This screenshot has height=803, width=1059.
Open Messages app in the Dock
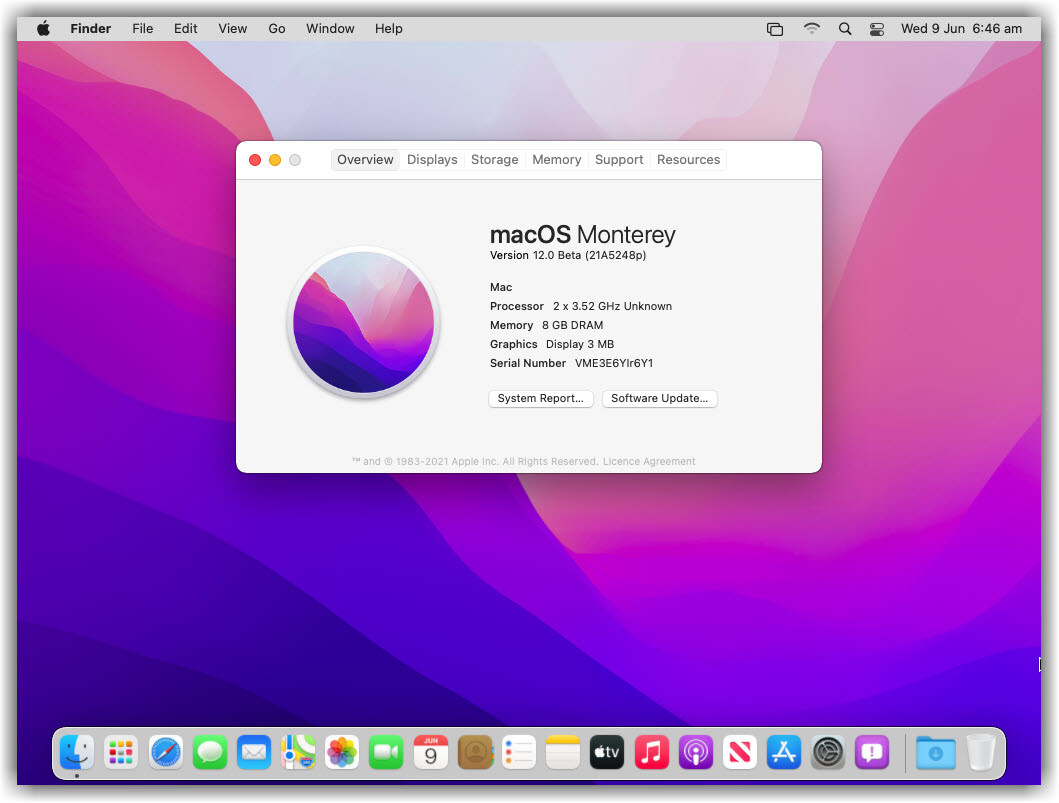click(210, 752)
